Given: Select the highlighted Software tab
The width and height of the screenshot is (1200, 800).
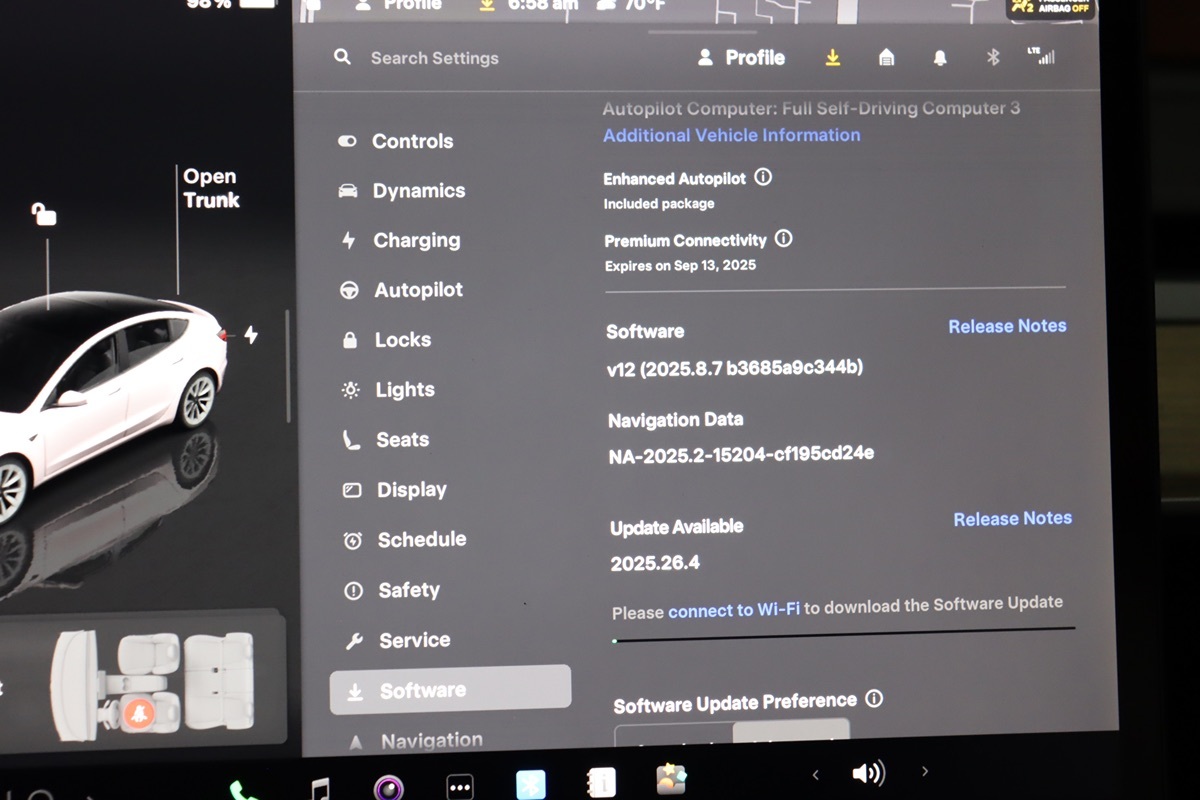Looking at the screenshot, I should coord(450,690).
